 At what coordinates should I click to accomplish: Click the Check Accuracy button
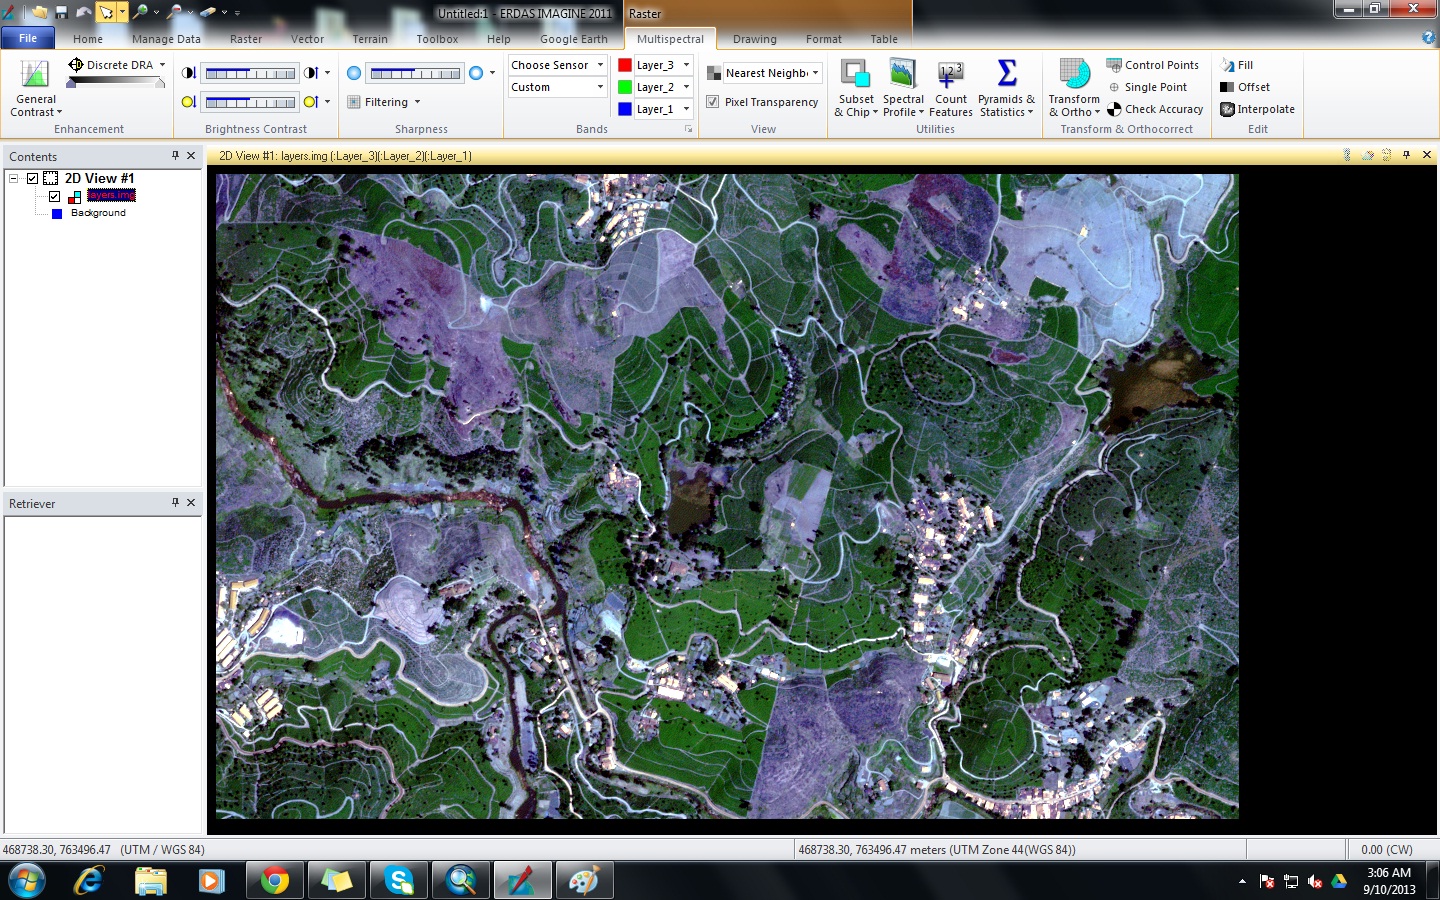point(1156,109)
